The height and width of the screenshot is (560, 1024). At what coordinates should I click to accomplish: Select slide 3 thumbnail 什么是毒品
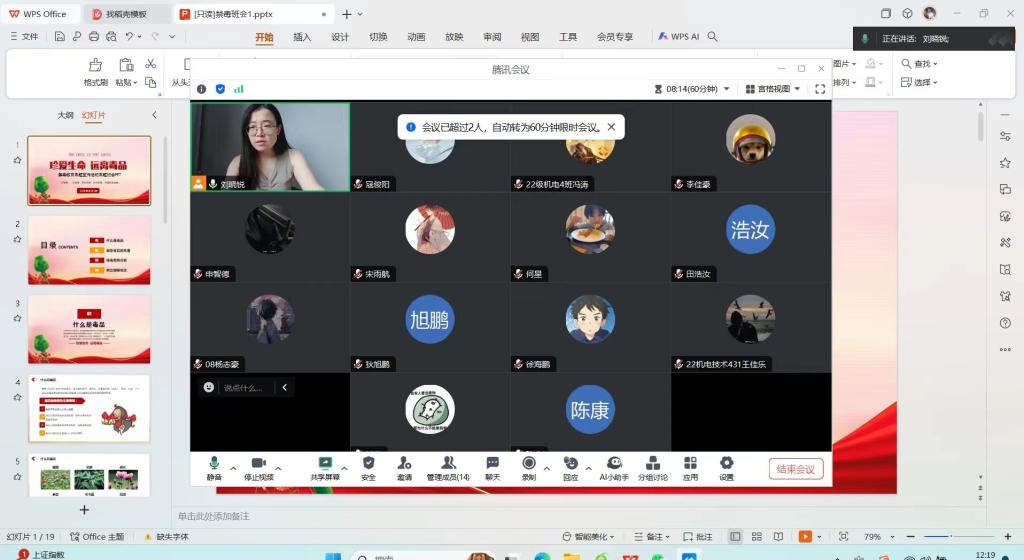[89, 329]
